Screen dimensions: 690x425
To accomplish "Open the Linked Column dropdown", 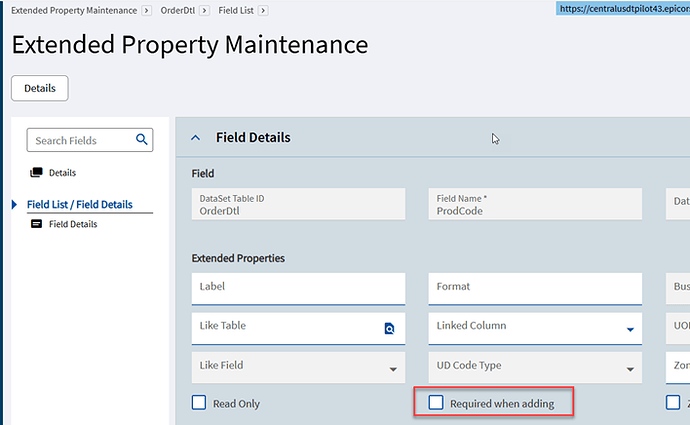I will coord(631,328).
